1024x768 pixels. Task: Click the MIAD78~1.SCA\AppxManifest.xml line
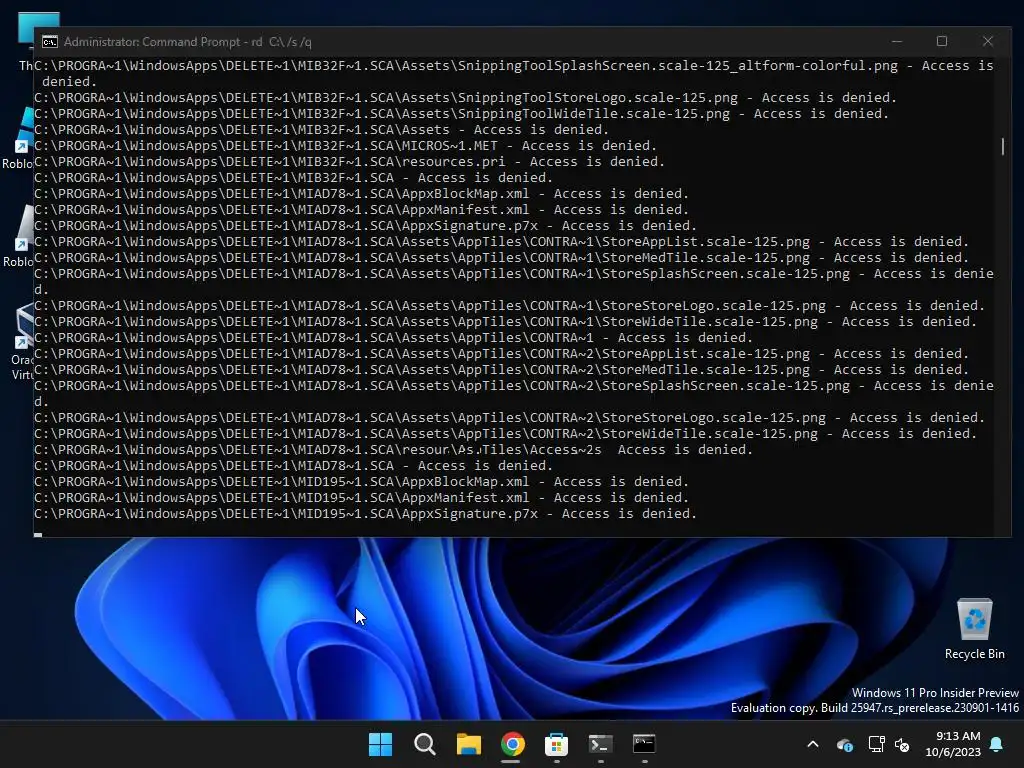361,210
